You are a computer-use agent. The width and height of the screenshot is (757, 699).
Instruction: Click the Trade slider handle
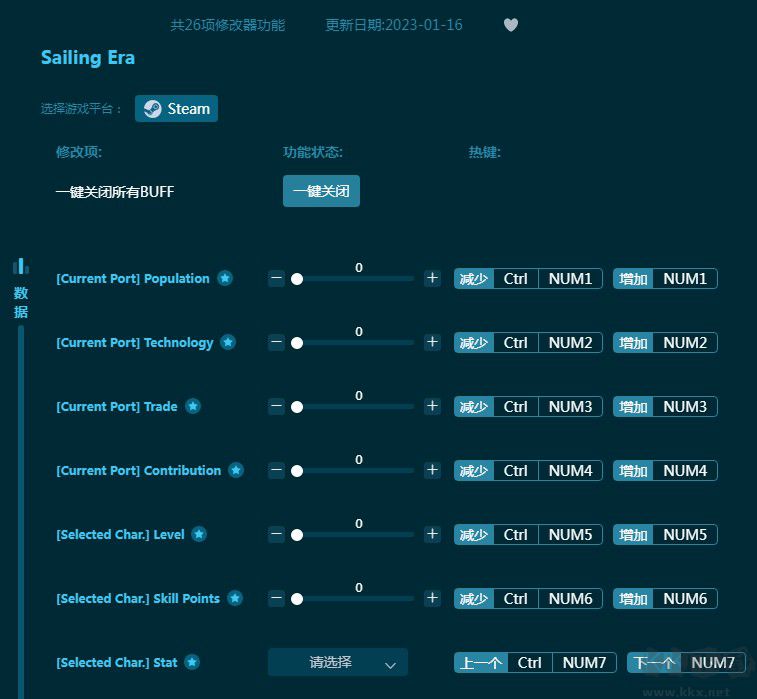297,407
